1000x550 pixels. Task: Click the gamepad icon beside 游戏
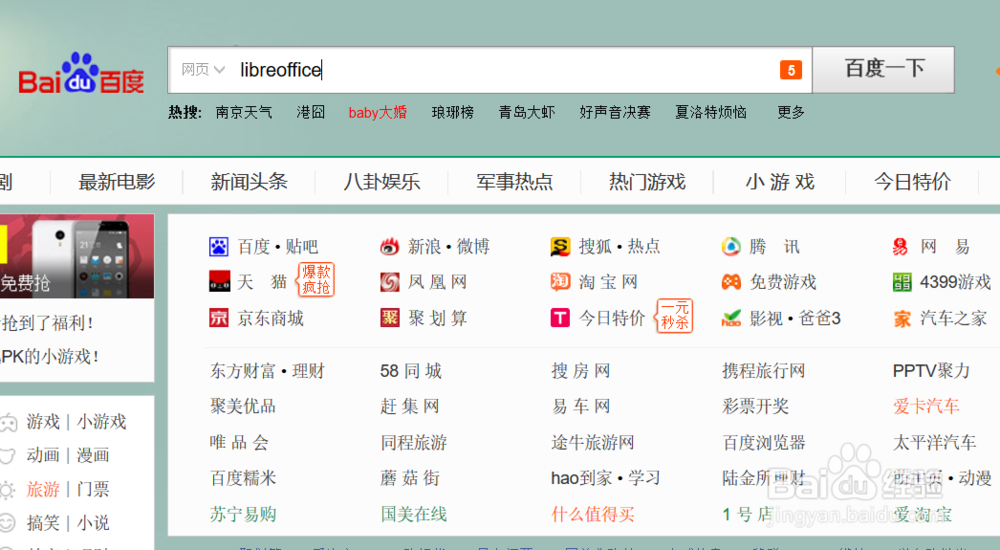(x=8, y=422)
